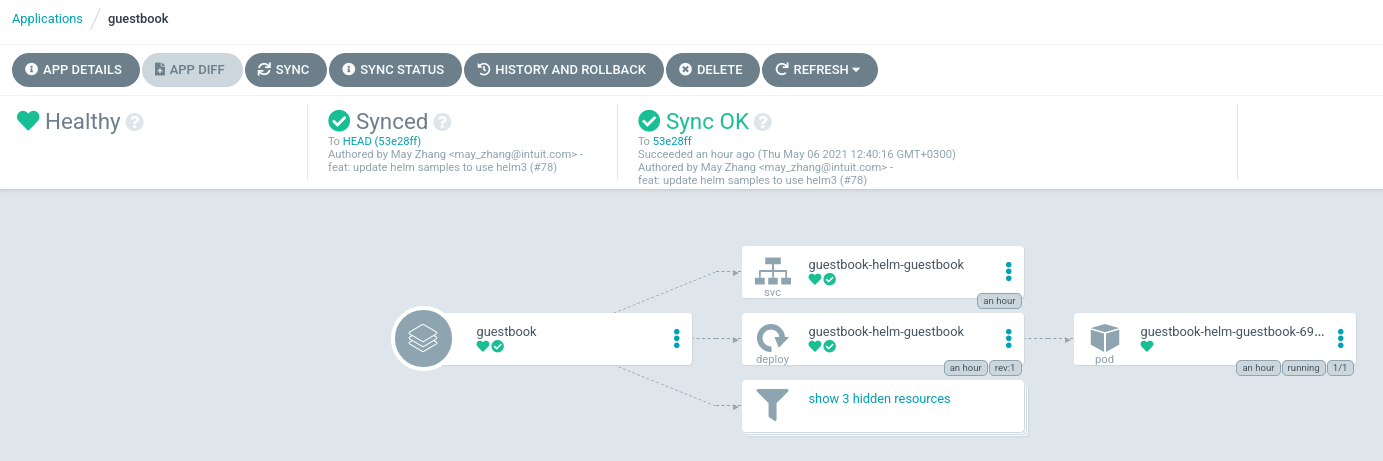Click help icon next to Sync OK

[763, 122]
